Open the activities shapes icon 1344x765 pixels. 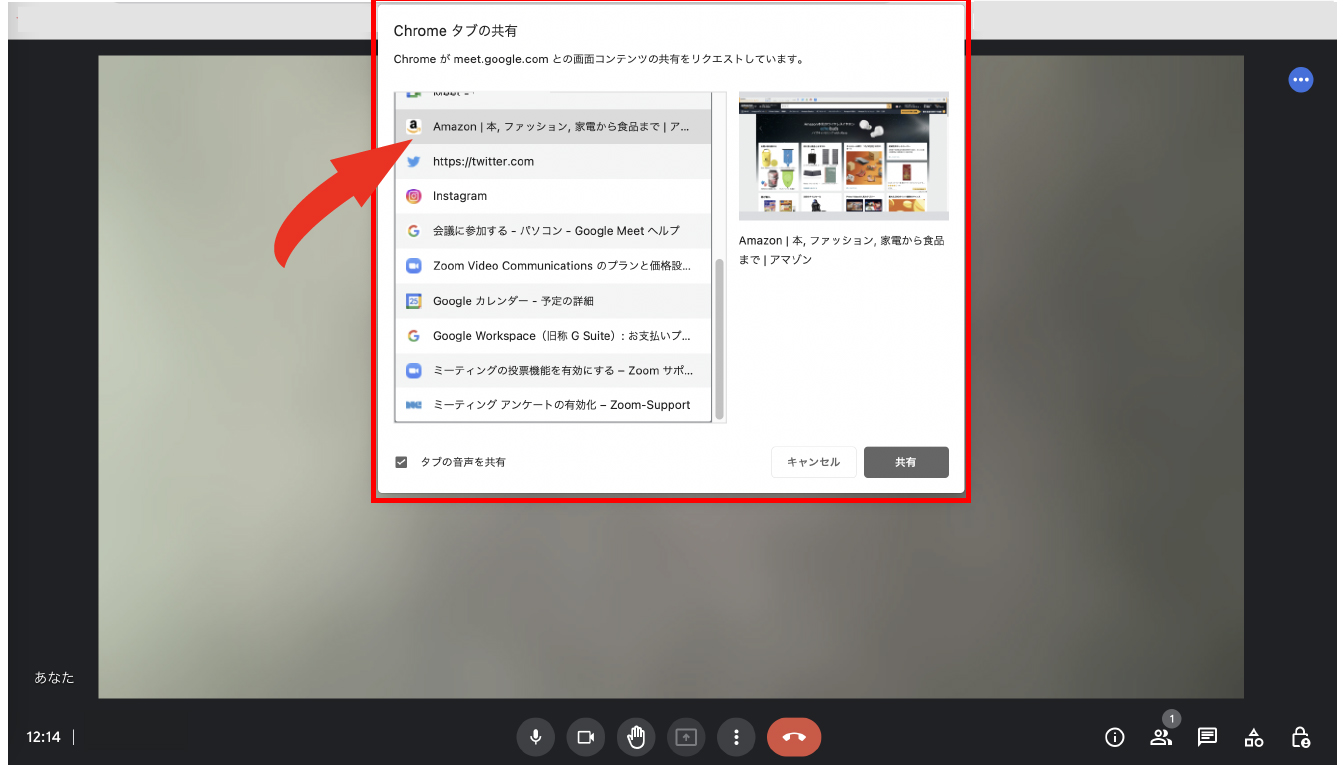click(1253, 738)
